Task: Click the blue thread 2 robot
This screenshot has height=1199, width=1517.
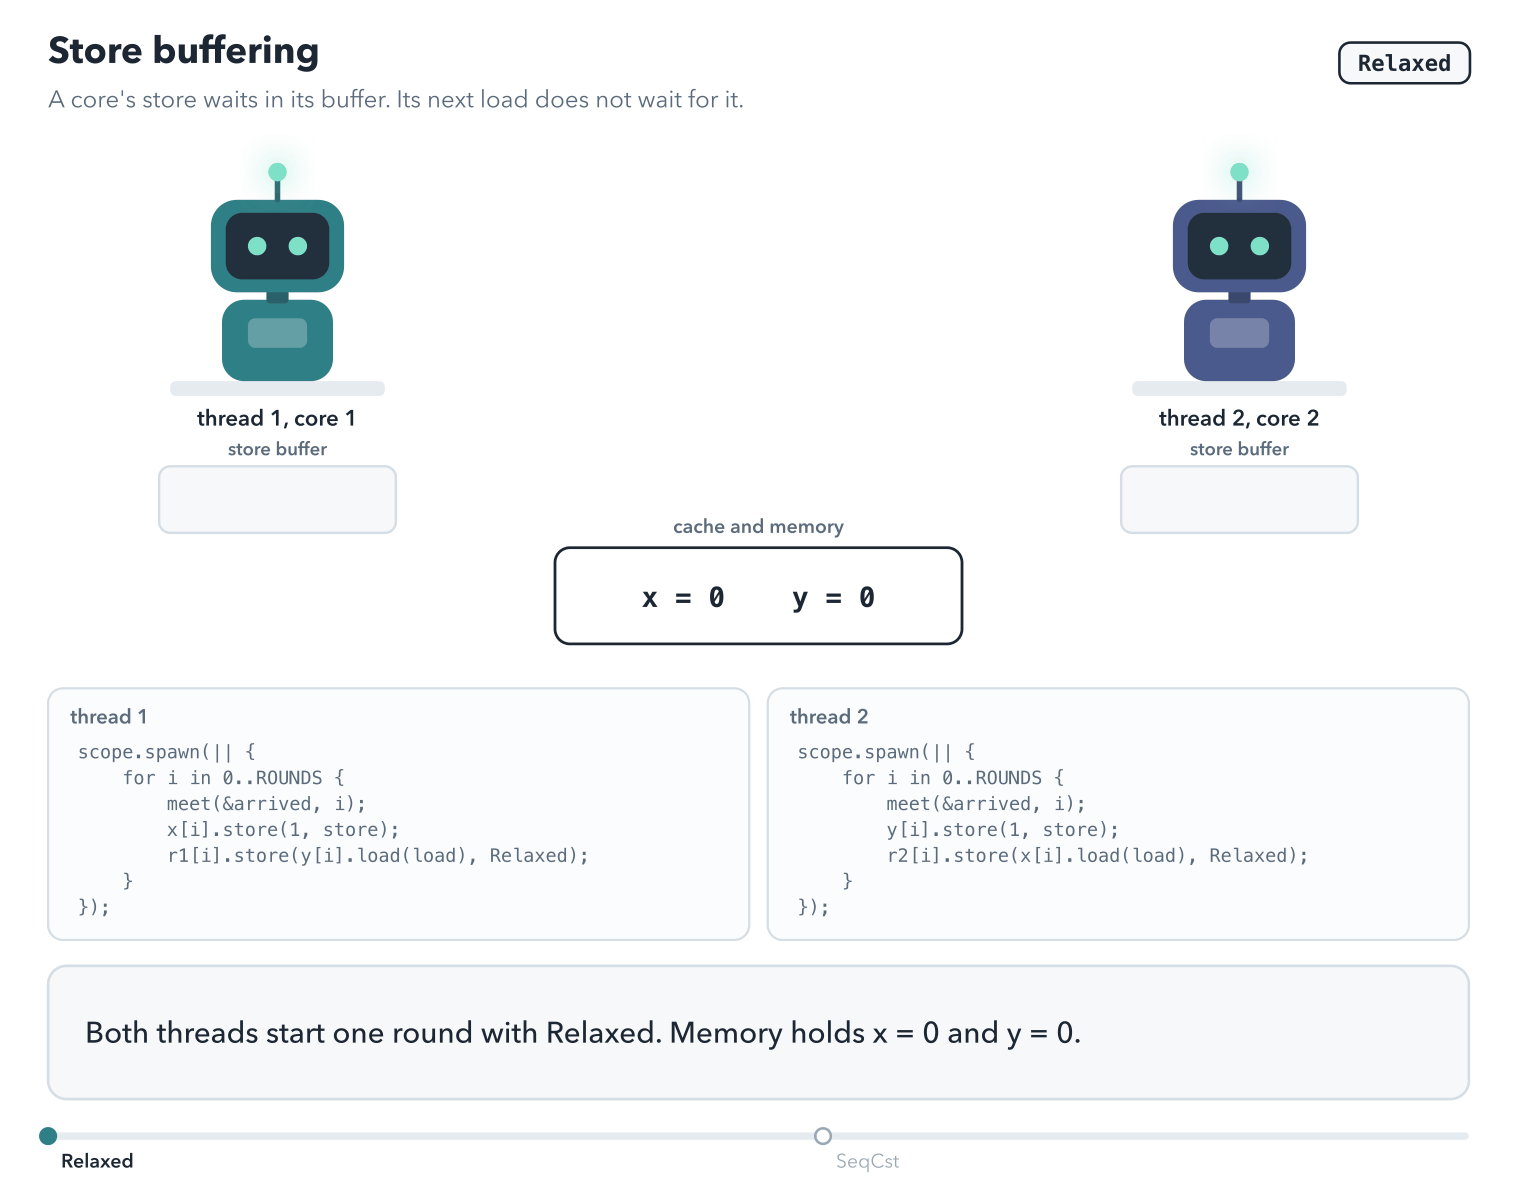Action: point(1239,273)
